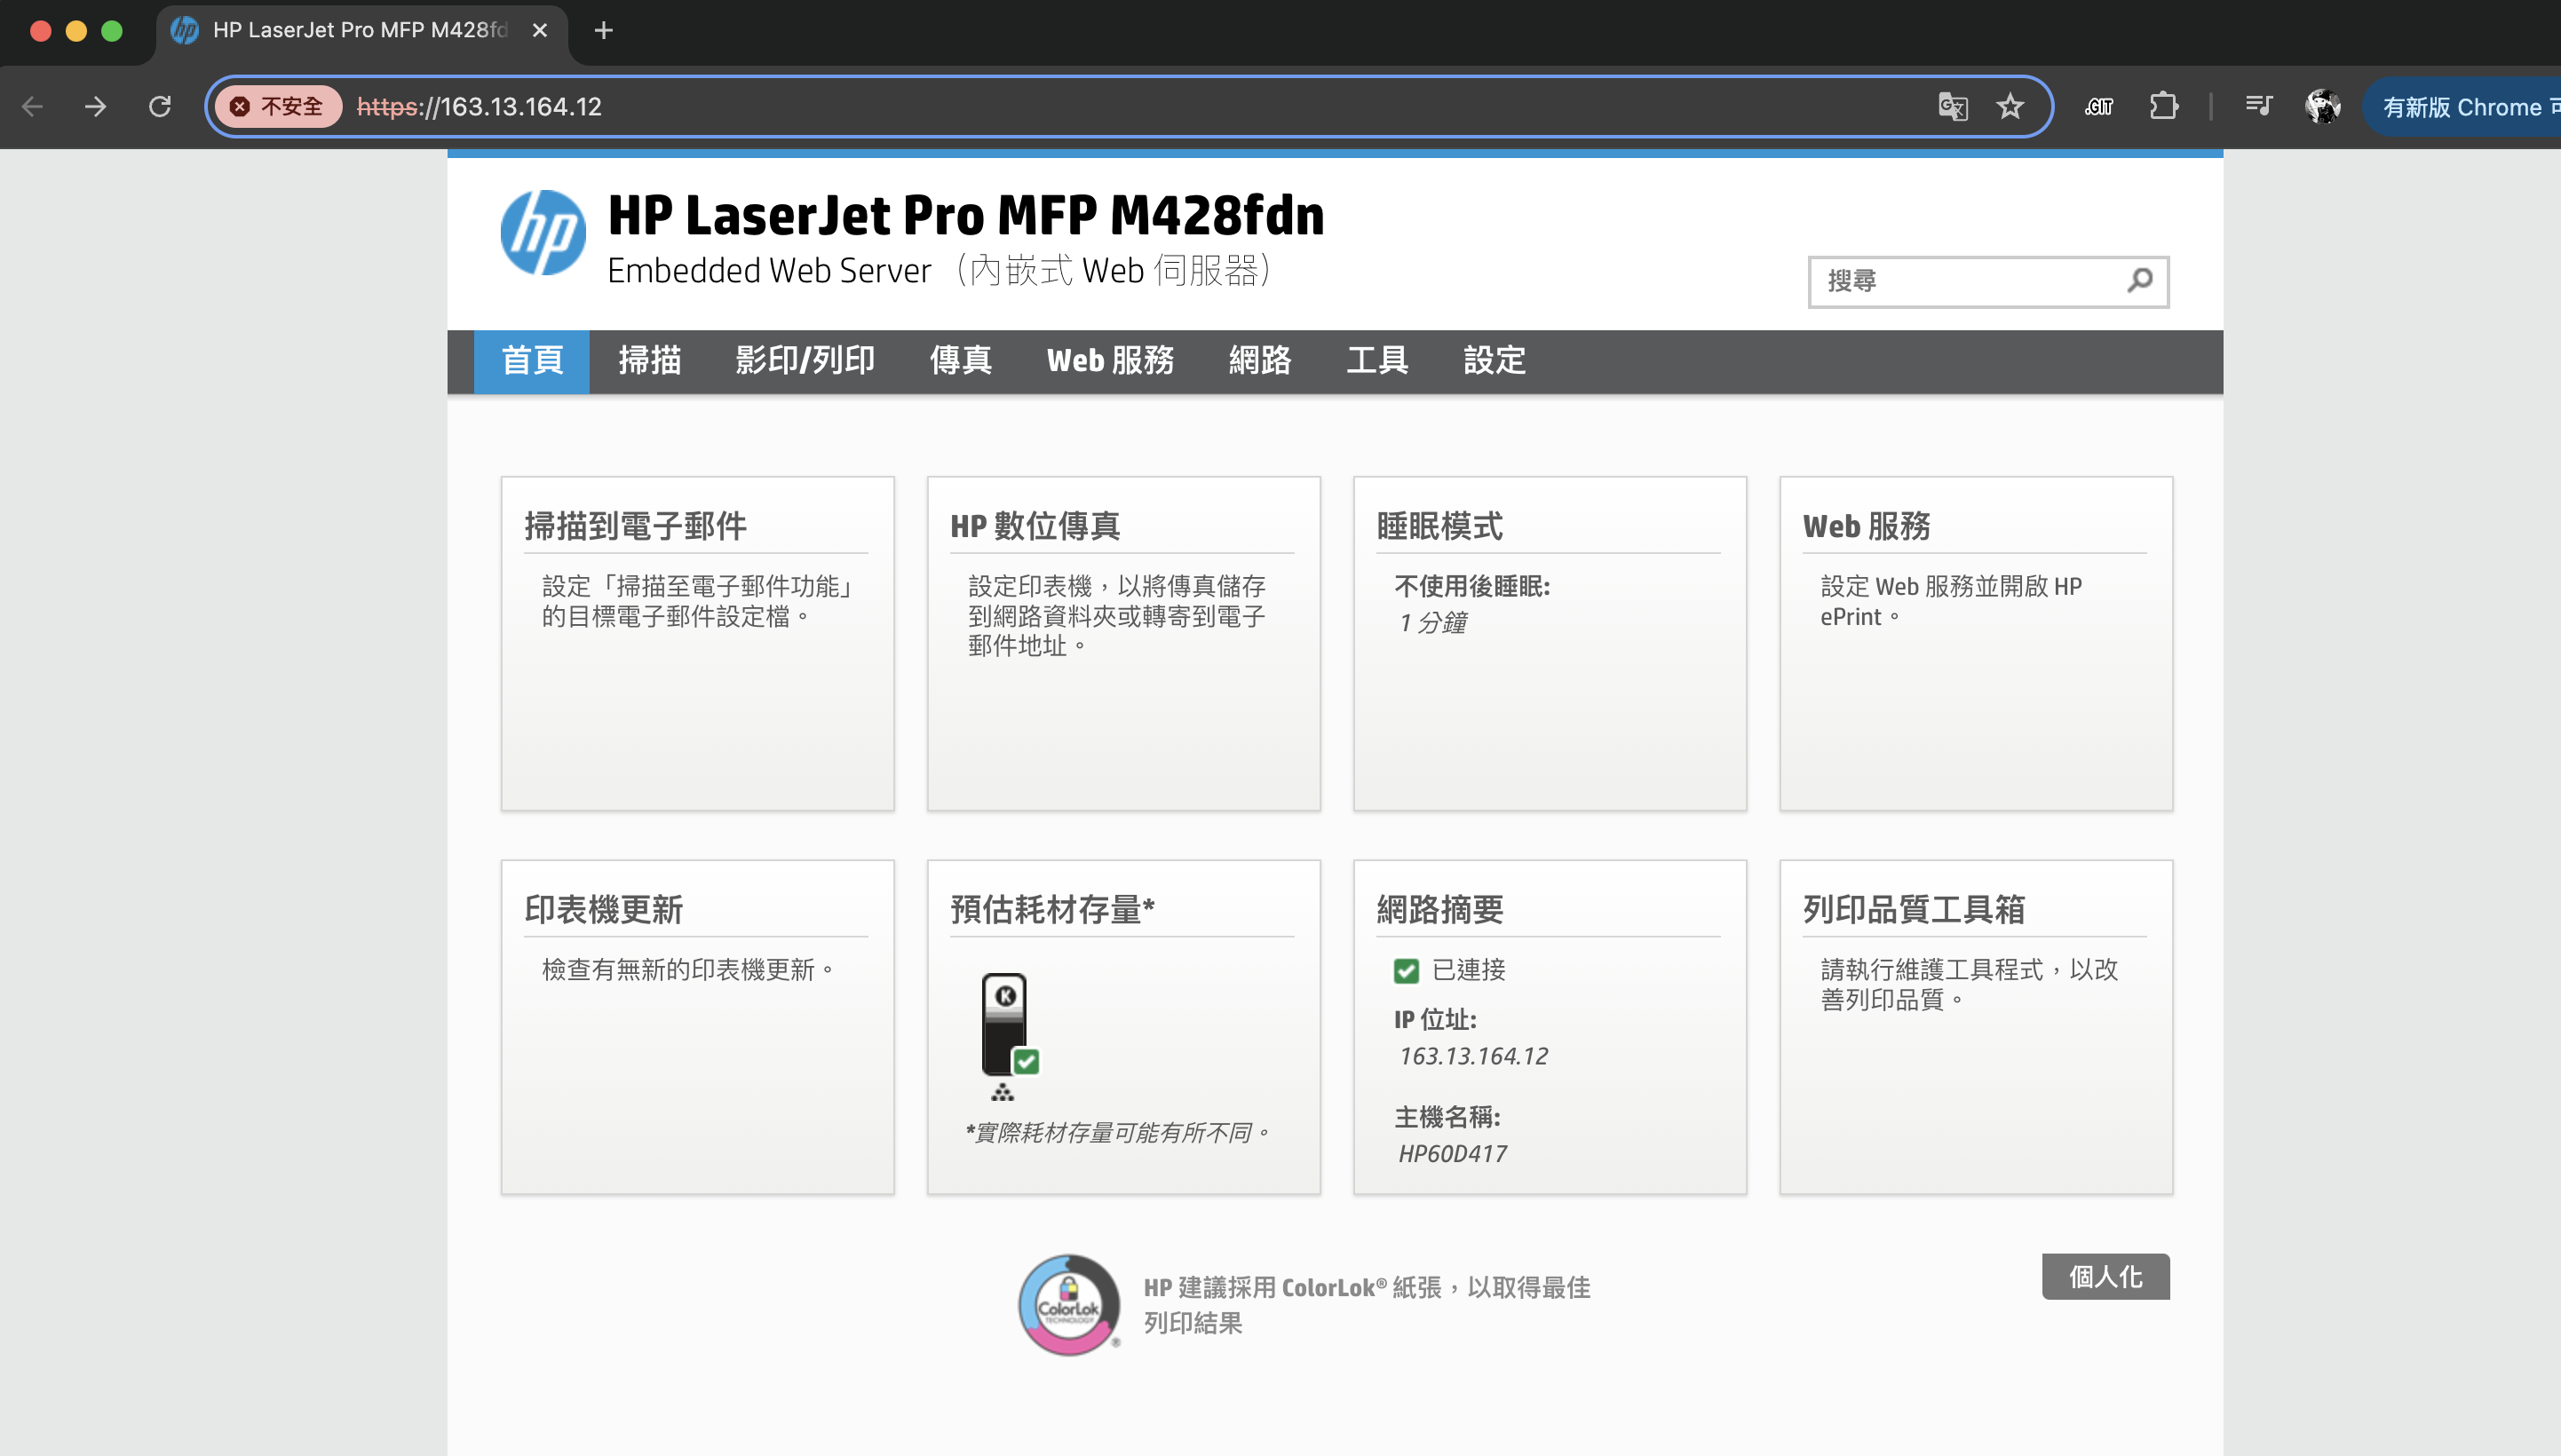
Task: Open the 首頁 tab
Action: [532, 361]
